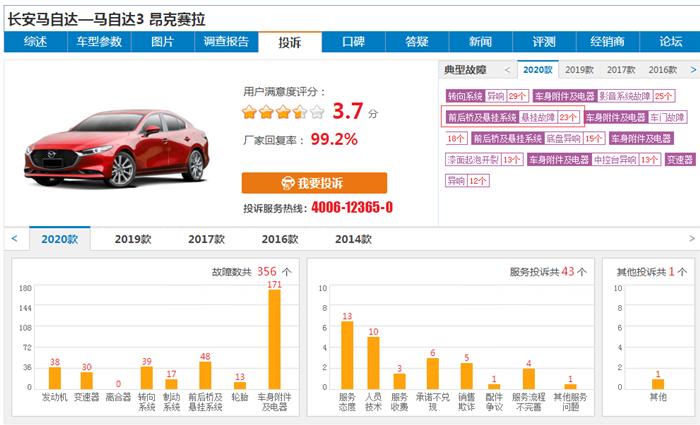Select the 2017款 year tab above charts
This screenshot has width=700, height=425.
[206, 239]
